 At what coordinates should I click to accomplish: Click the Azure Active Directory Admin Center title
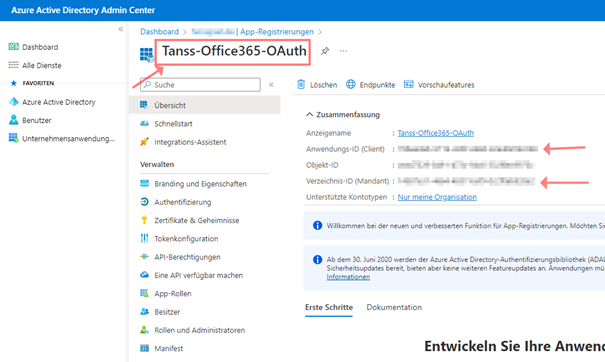click(x=83, y=10)
